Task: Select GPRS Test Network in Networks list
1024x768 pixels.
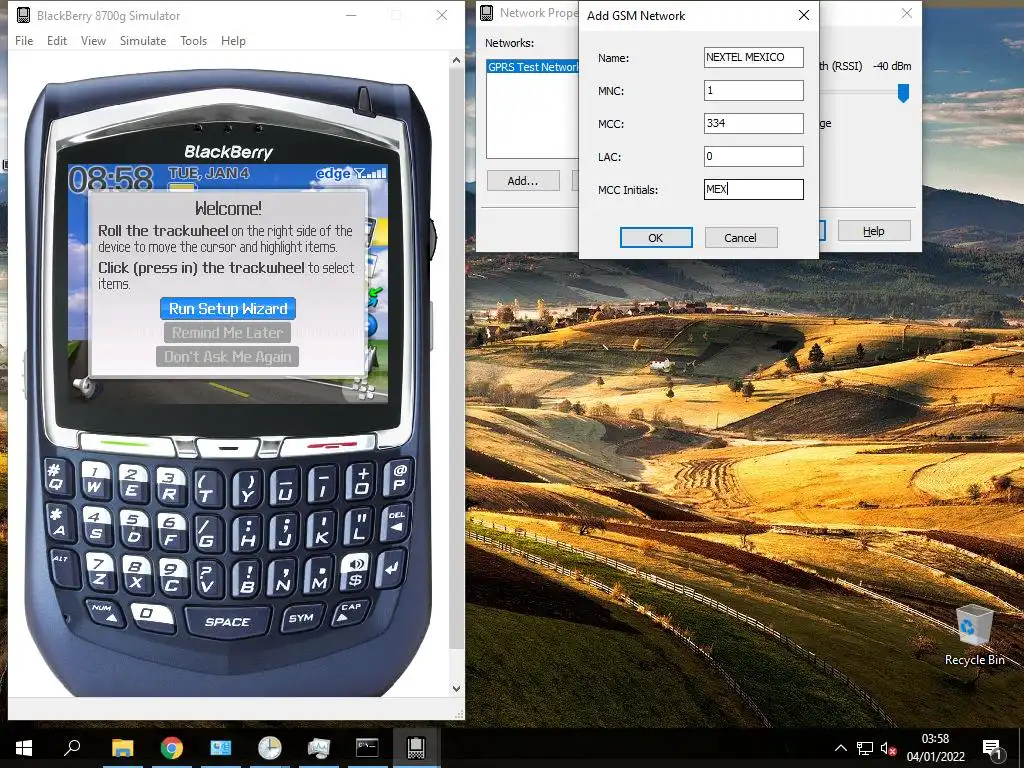Action: tap(533, 67)
